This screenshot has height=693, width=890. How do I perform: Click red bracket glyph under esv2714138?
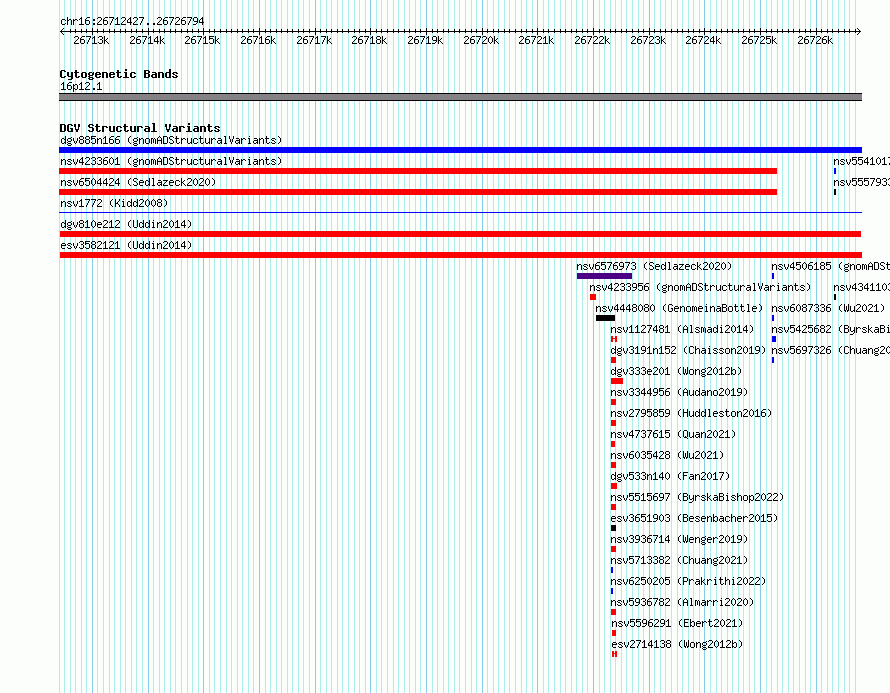pos(615,654)
